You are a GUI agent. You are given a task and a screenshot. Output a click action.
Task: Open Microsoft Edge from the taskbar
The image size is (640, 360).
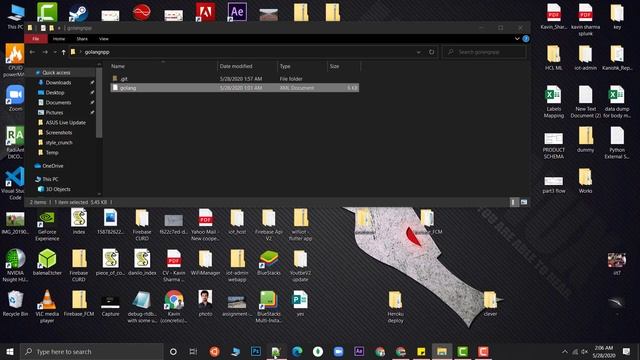(297, 351)
